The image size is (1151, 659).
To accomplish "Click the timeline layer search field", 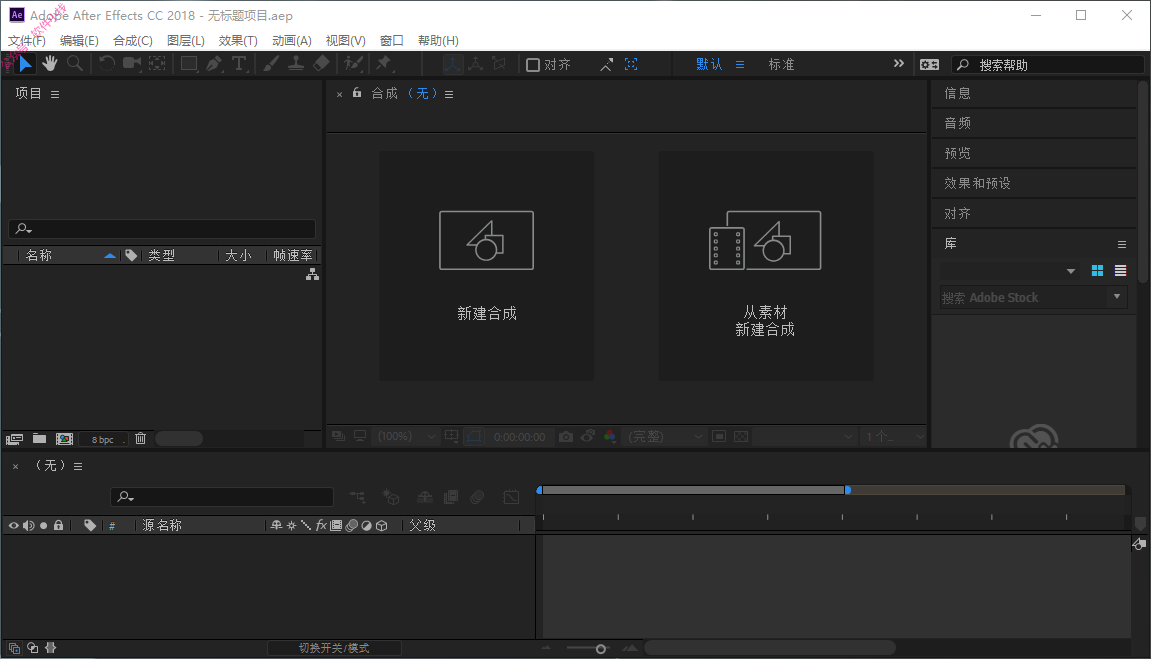I will point(222,497).
